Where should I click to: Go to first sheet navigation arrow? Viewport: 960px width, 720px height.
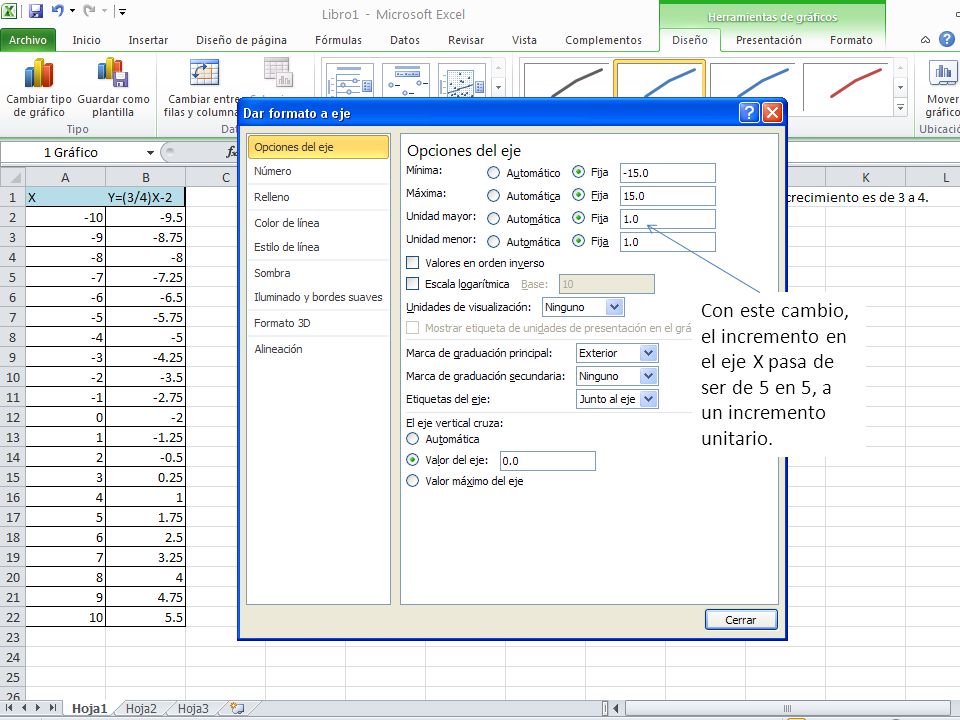(9, 708)
